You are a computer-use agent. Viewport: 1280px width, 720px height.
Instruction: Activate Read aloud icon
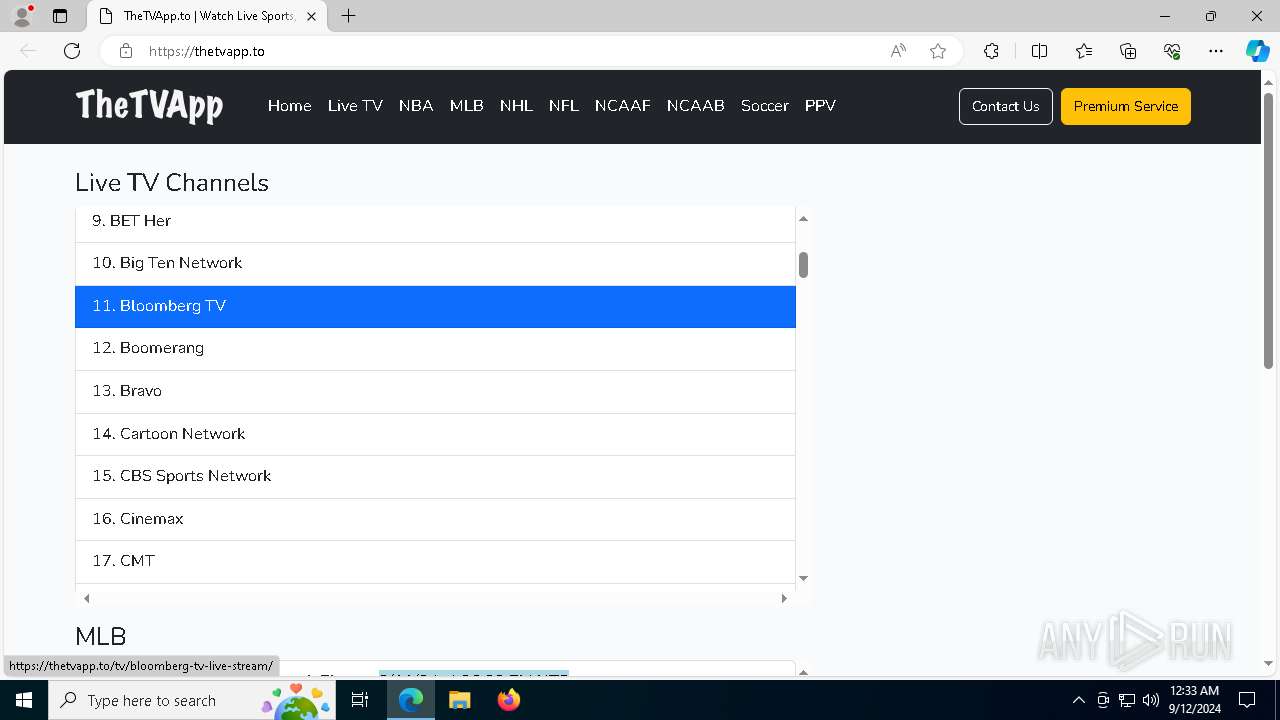898,51
